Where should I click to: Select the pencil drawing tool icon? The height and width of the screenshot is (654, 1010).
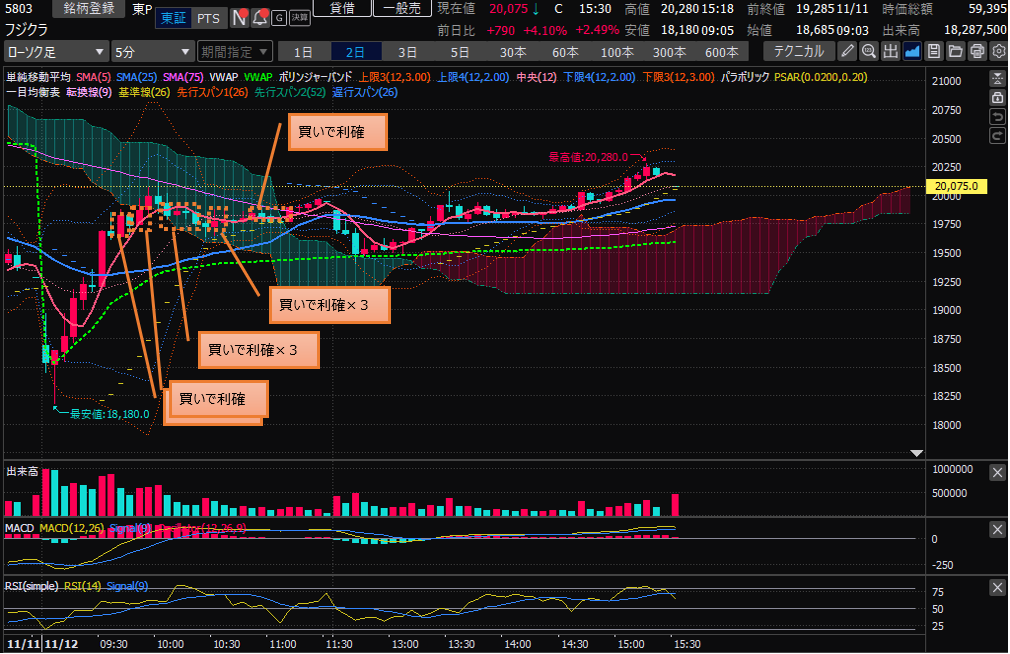click(848, 51)
